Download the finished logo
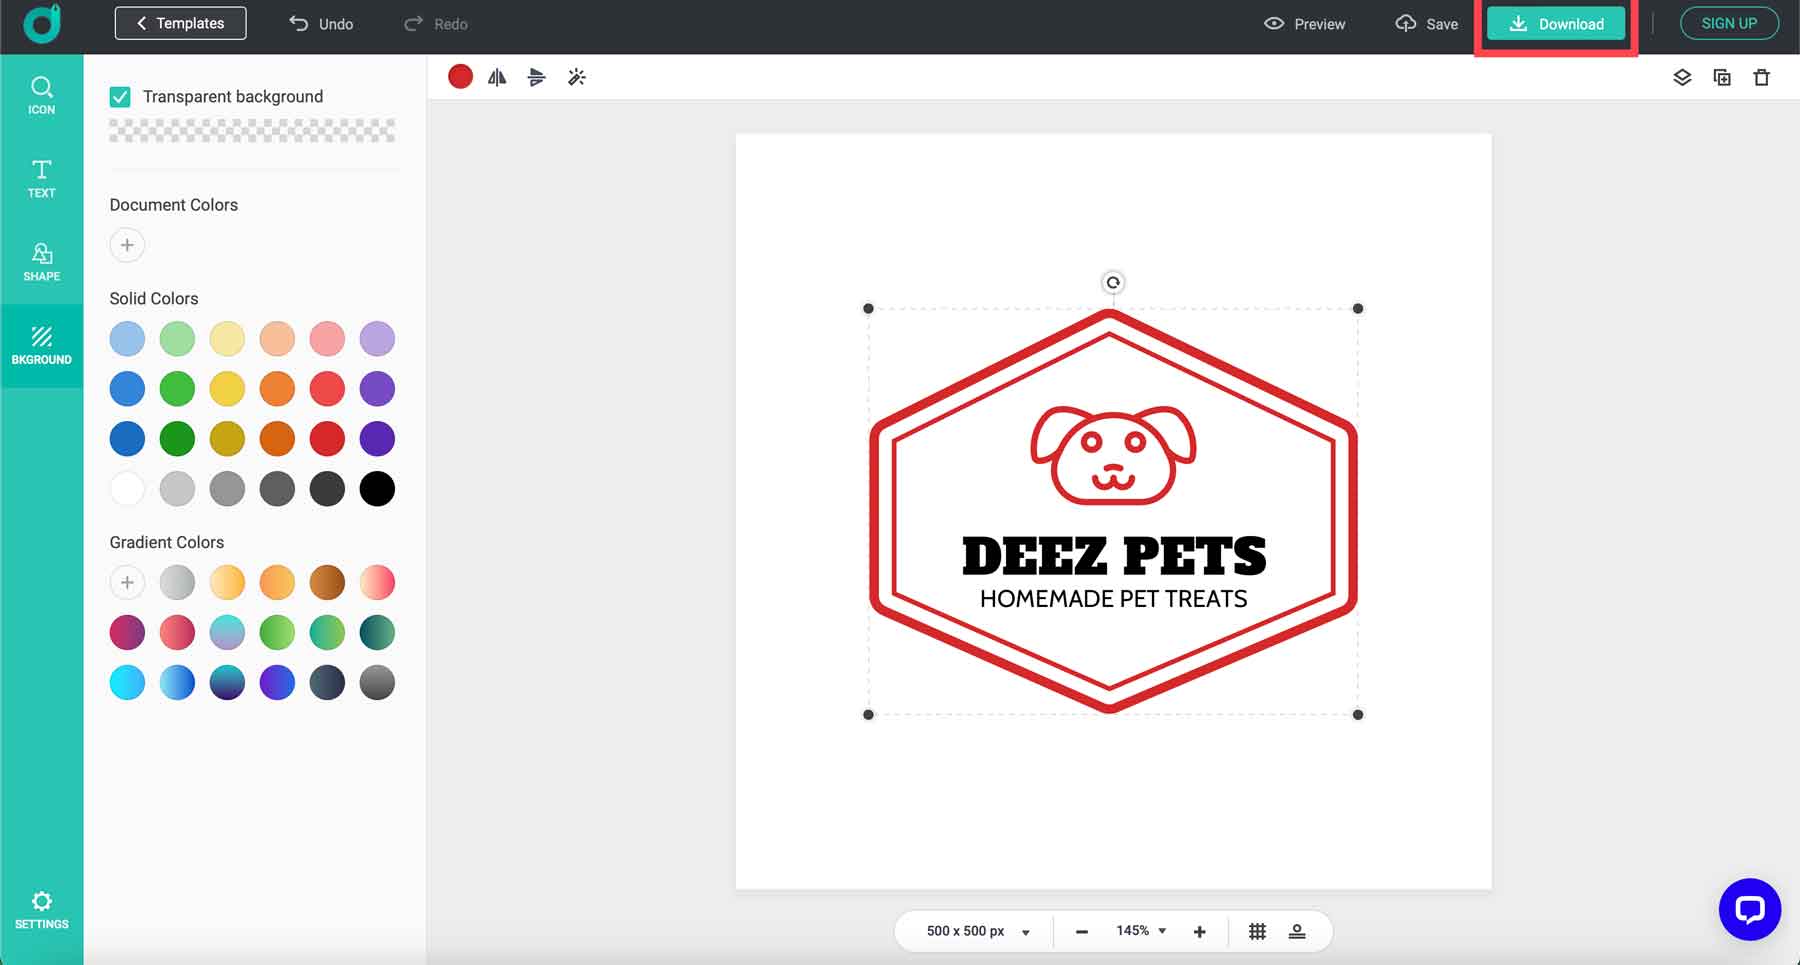The width and height of the screenshot is (1800, 965). (x=1556, y=23)
